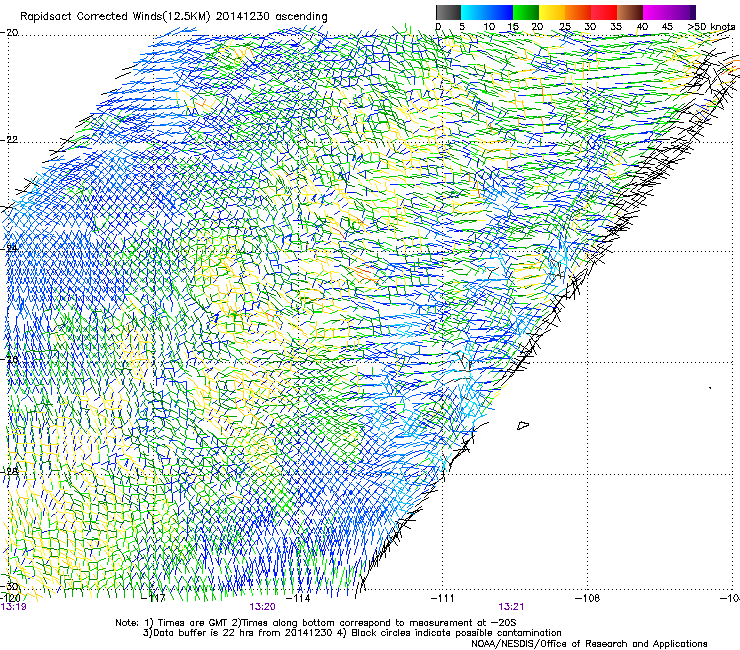Click the gray 0–5 knots color segment
Screen dimensions: 740x650
[x=448, y=12]
